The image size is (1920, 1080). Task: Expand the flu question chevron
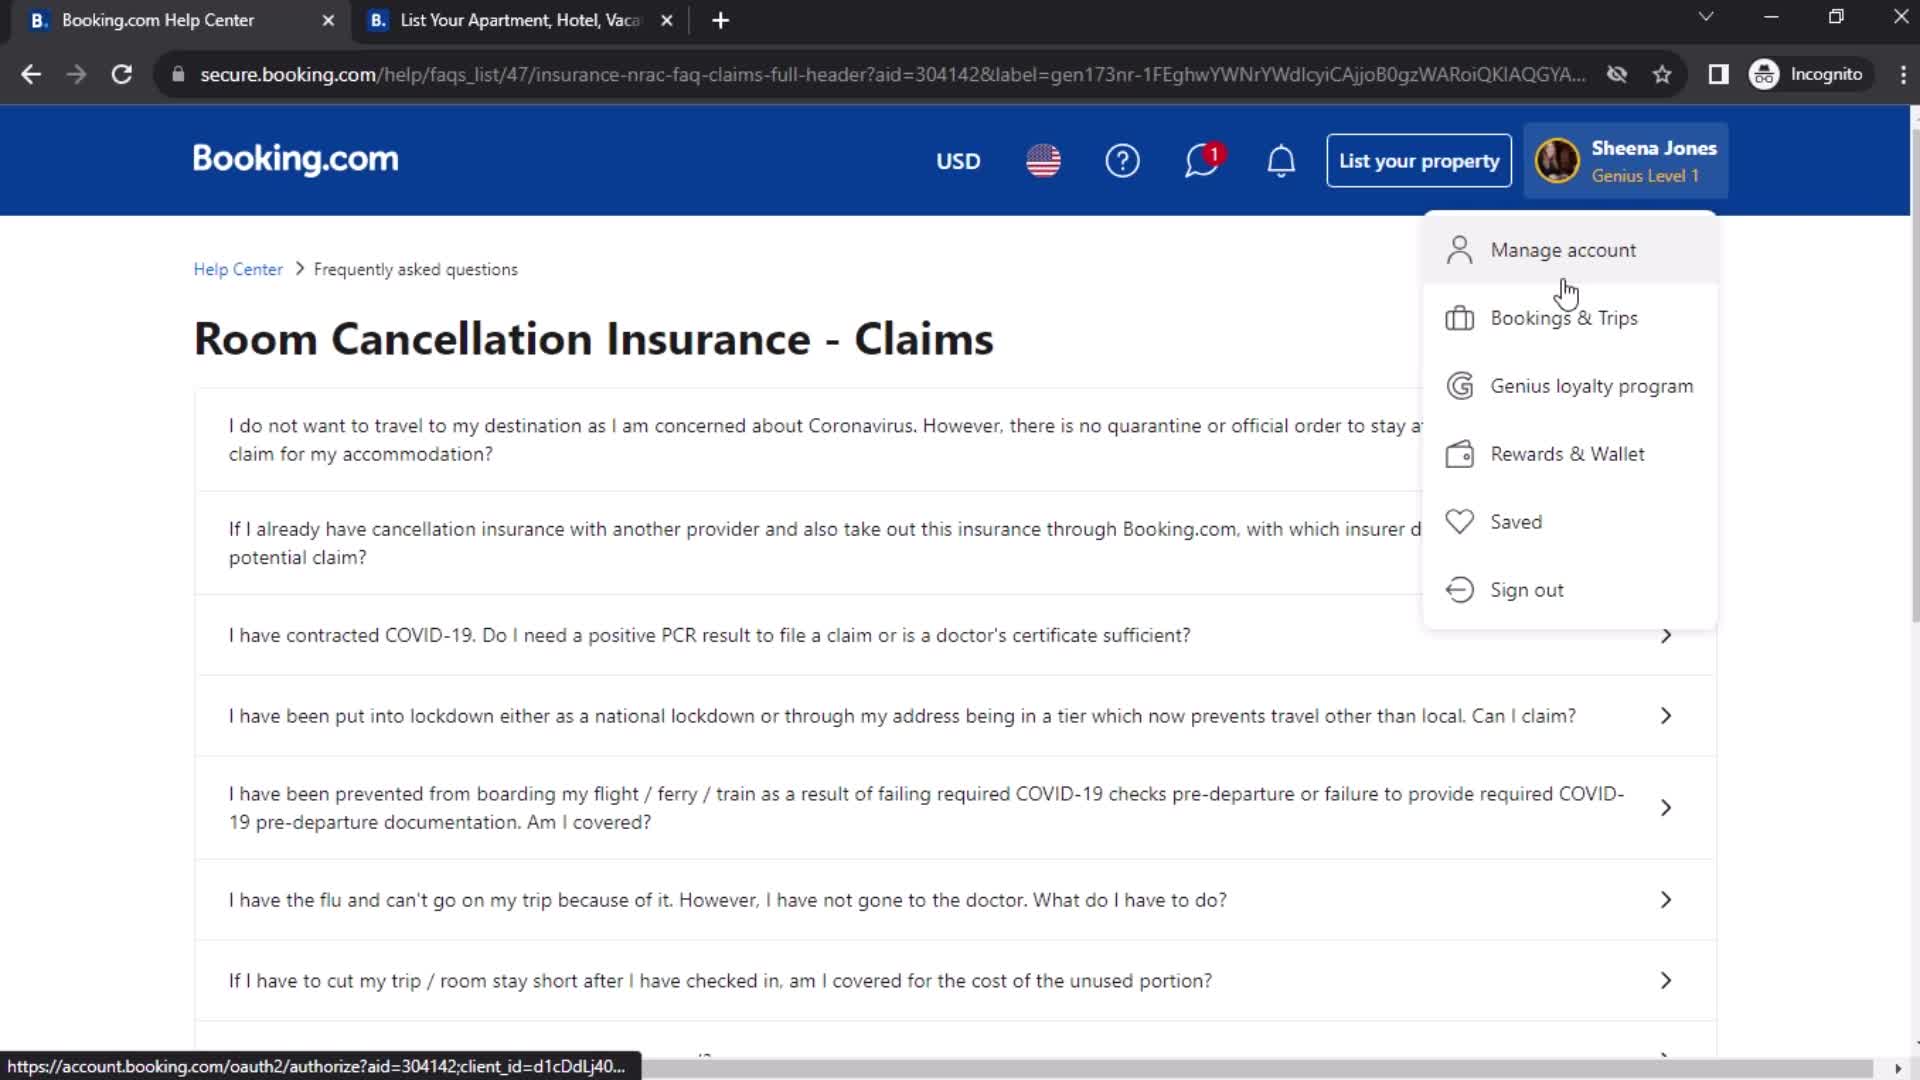[x=1666, y=900]
